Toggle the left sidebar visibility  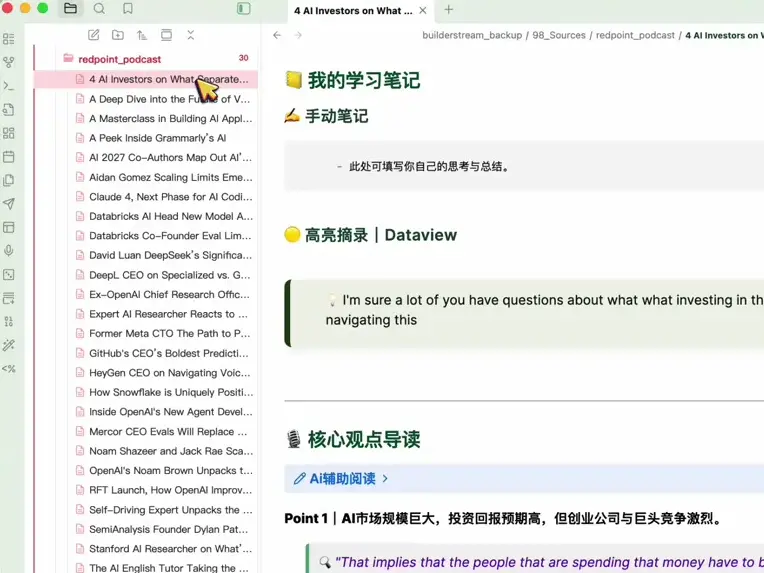tap(243, 9)
